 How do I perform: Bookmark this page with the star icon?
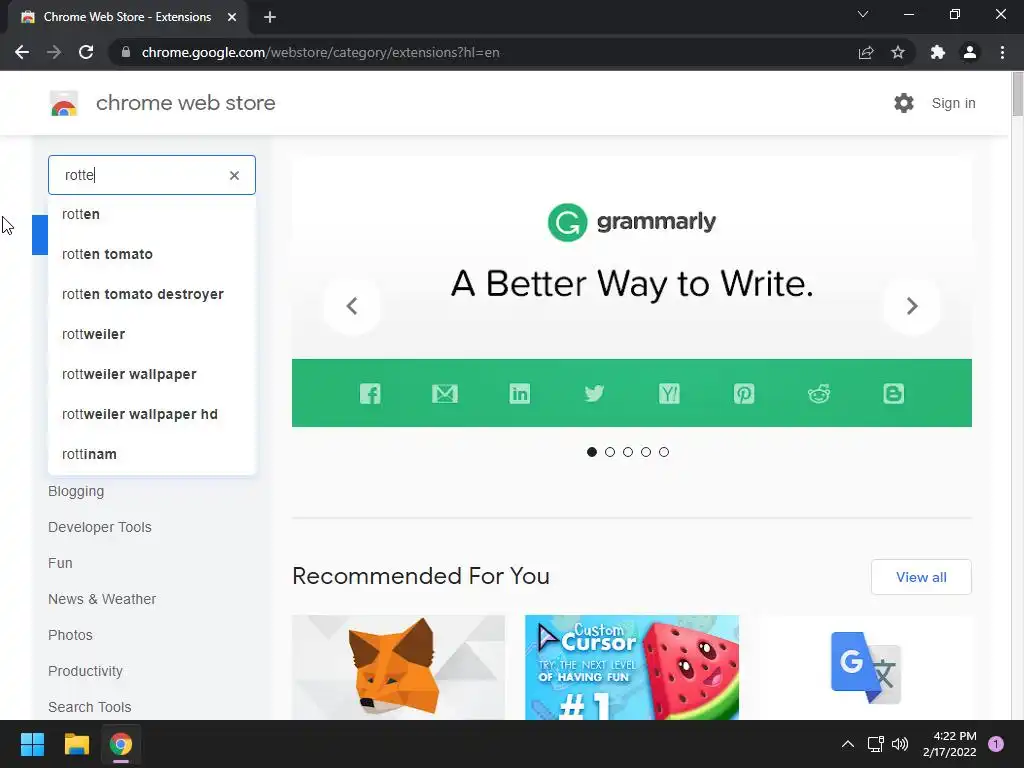coord(898,52)
